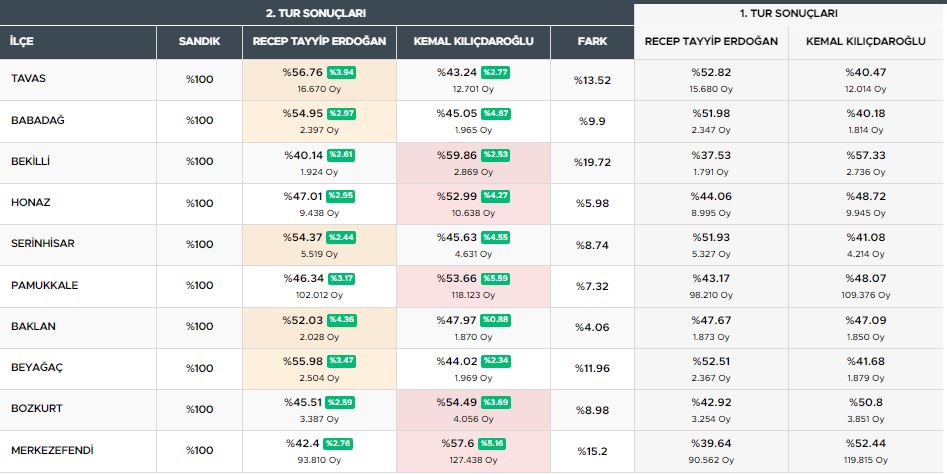Click the 16.670 Oy vote count

(319, 89)
